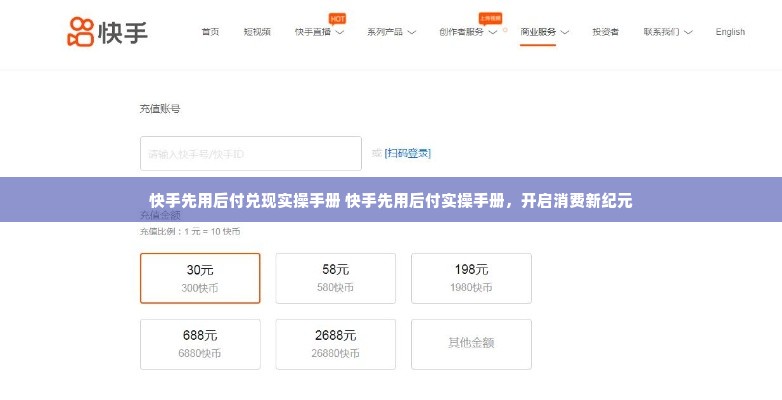782x400 pixels.
Task: Click 充值账号 label text
Action: (160, 109)
